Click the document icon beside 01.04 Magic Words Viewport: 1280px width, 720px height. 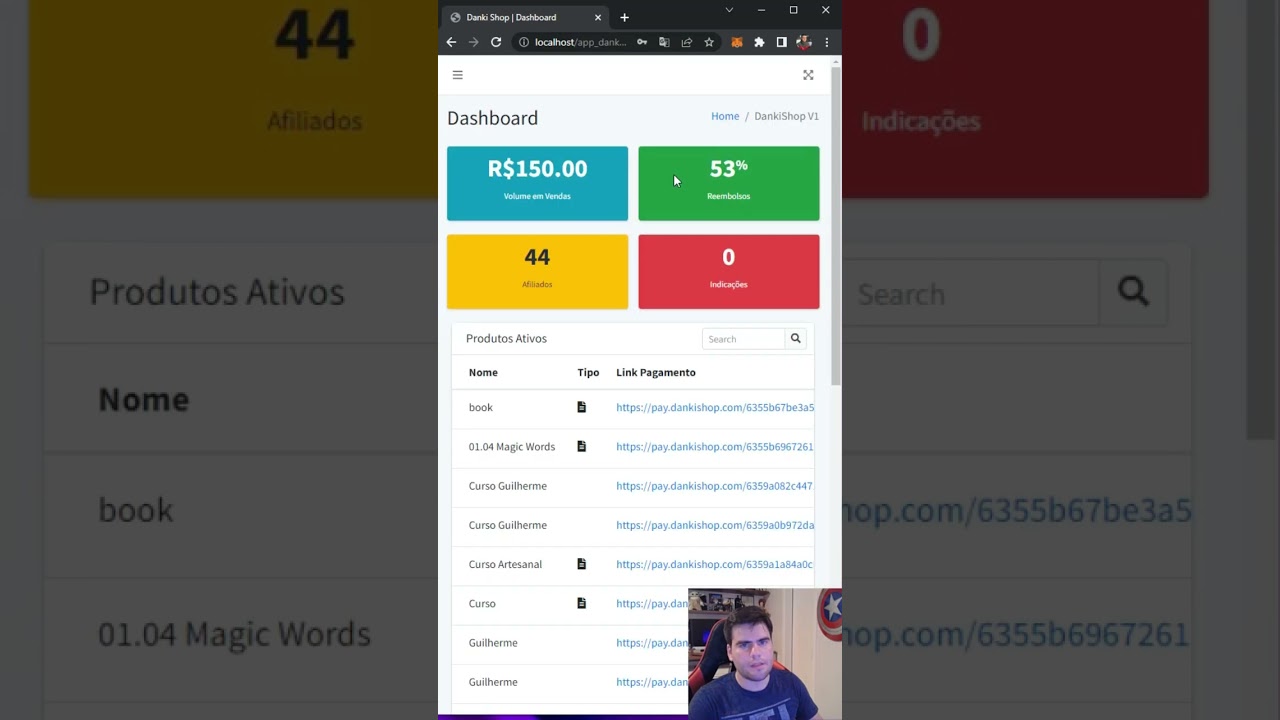(581, 446)
